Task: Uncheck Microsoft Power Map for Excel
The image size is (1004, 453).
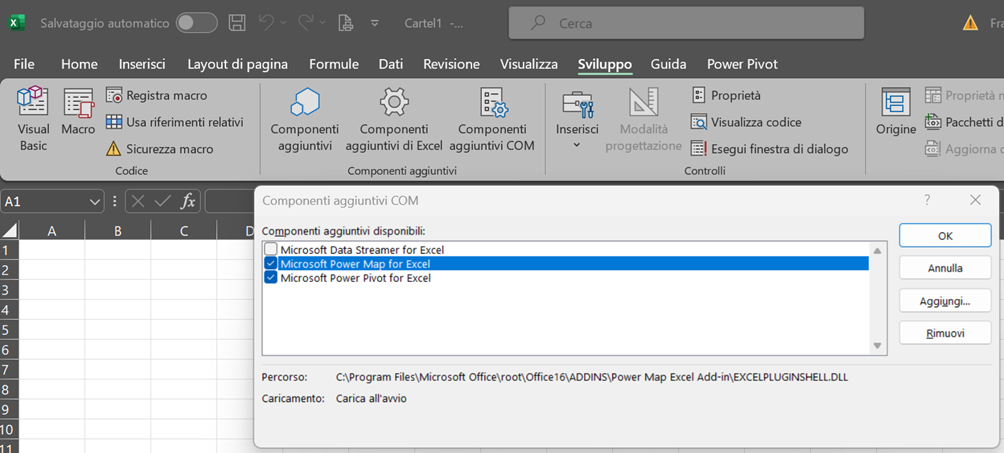Action: pyautogui.click(x=271, y=264)
